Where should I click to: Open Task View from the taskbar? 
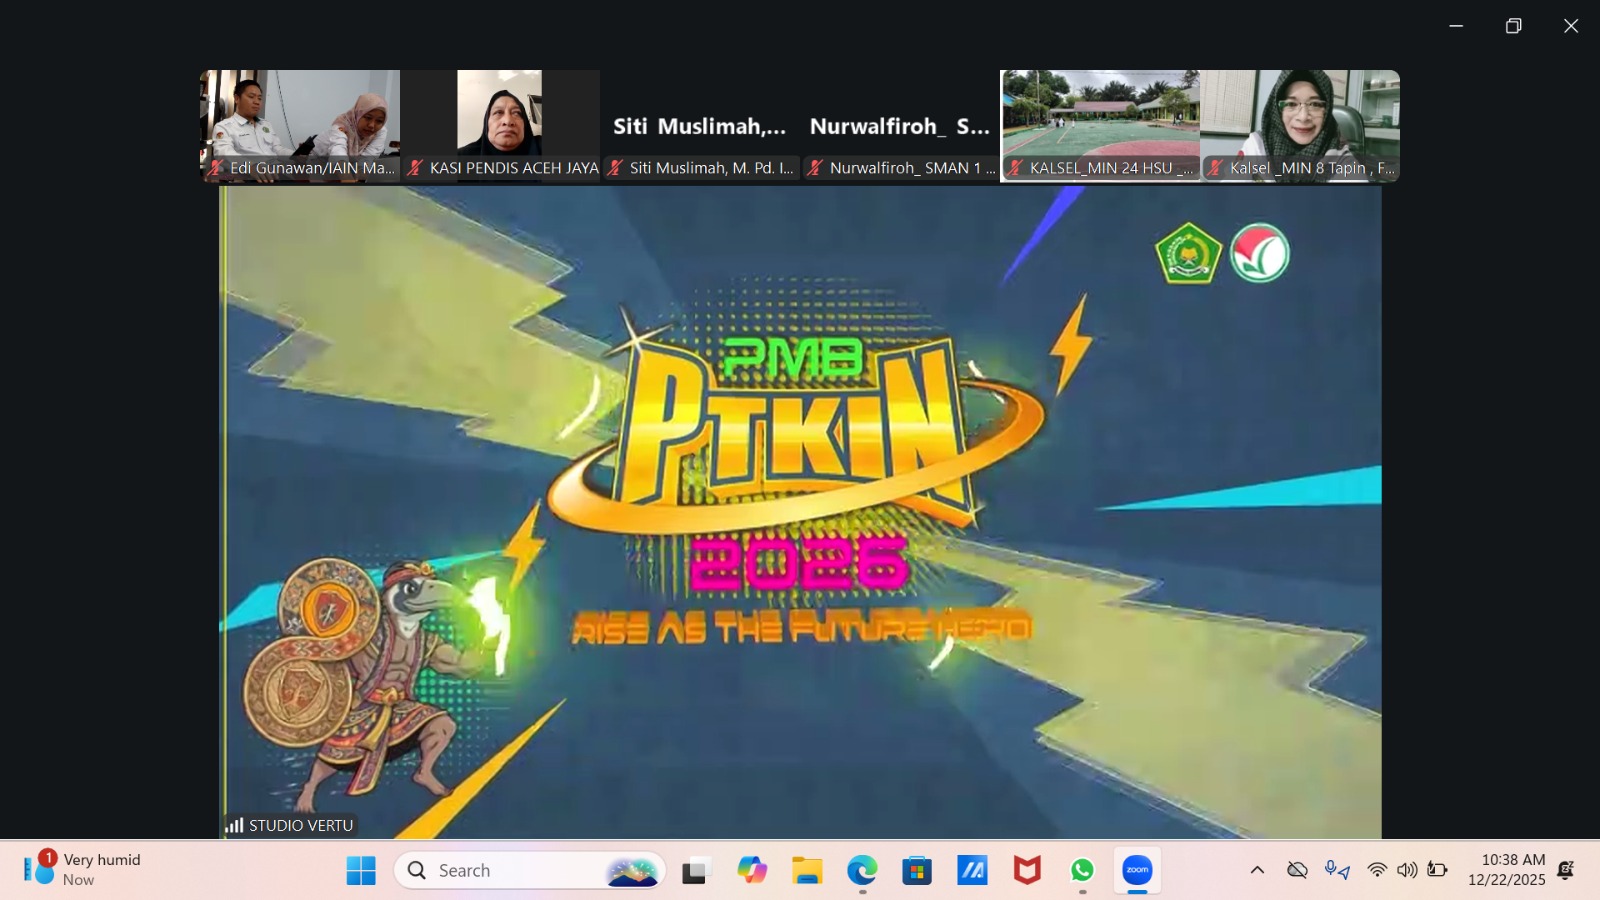(x=696, y=871)
